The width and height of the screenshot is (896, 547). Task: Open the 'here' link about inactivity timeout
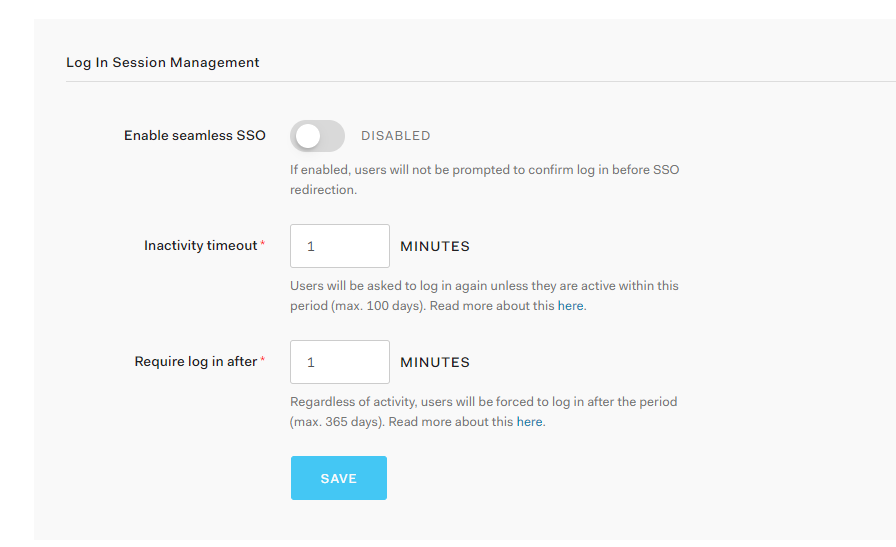[x=570, y=306]
